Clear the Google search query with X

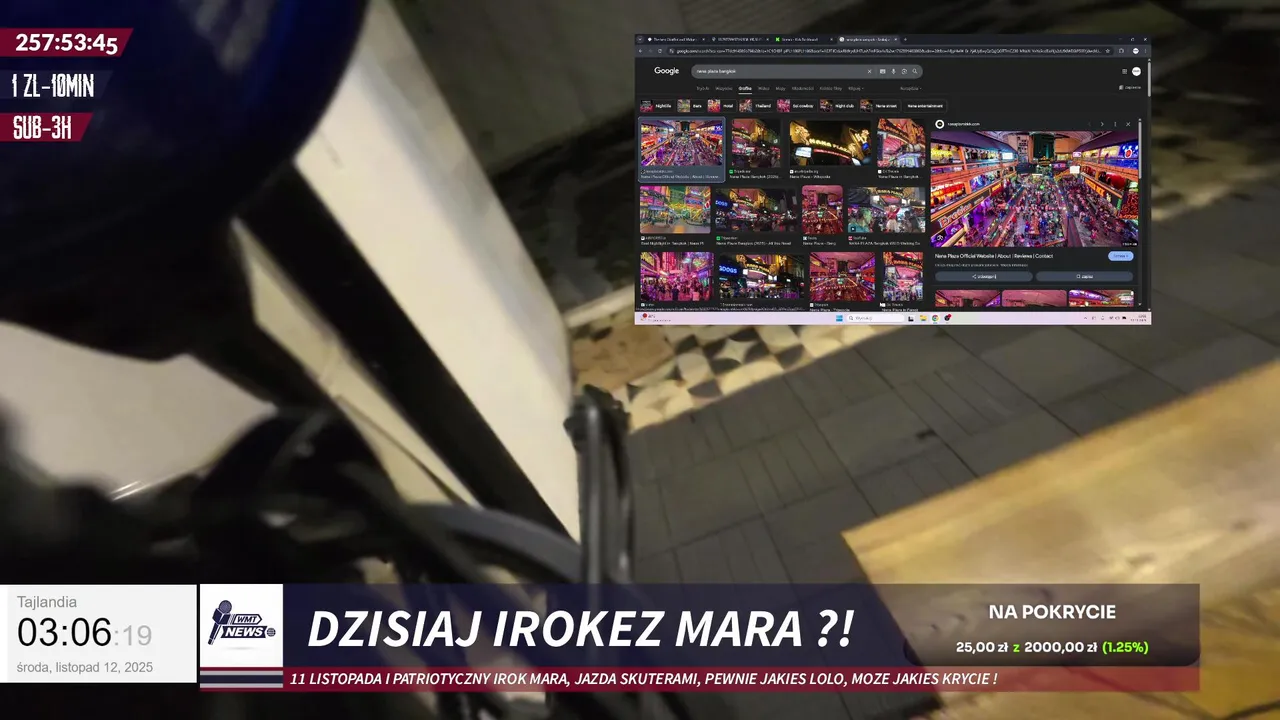click(x=869, y=71)
